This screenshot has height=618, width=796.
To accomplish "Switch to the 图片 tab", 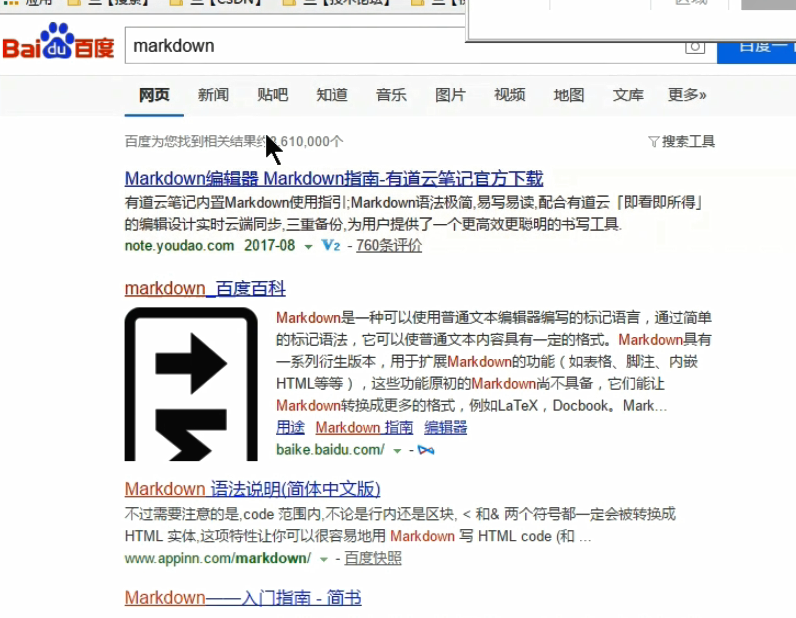I will (450, 95).
